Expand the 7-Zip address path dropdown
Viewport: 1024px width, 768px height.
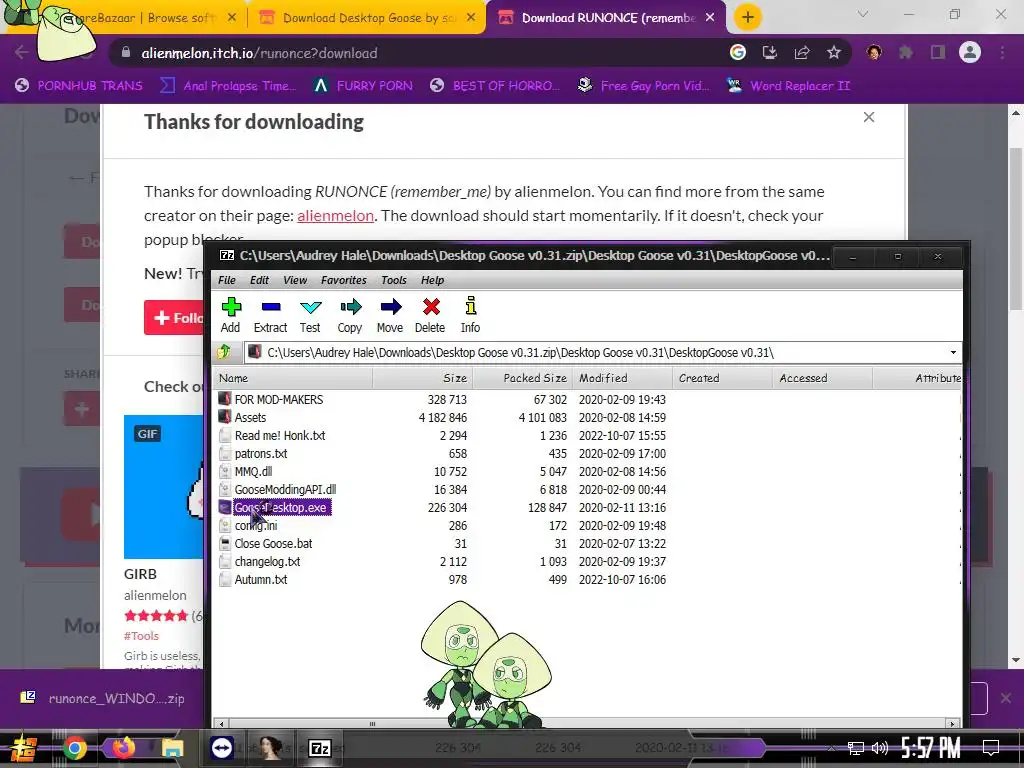click(x=953, y=353)
